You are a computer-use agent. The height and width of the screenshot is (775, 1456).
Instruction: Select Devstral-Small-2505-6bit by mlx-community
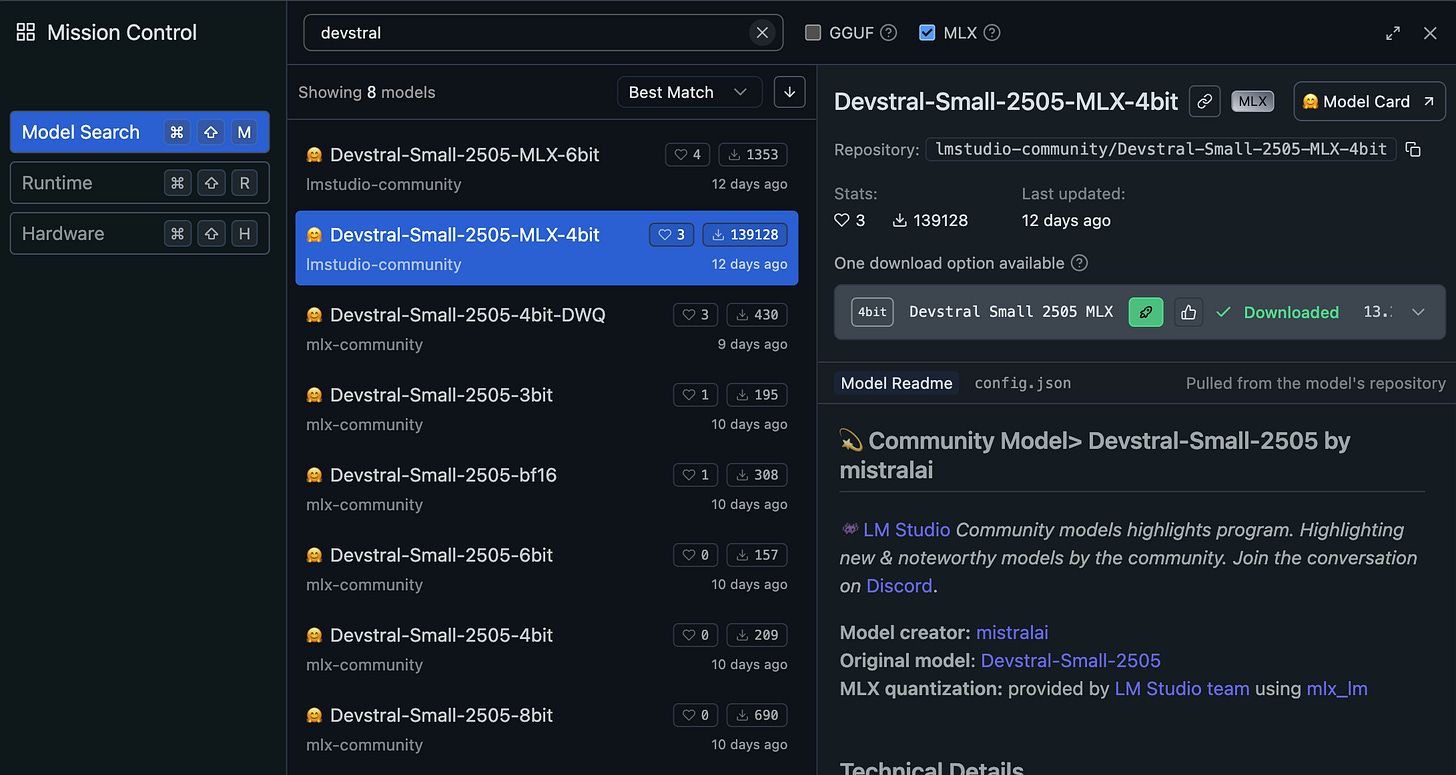click(x=547, y=568)
